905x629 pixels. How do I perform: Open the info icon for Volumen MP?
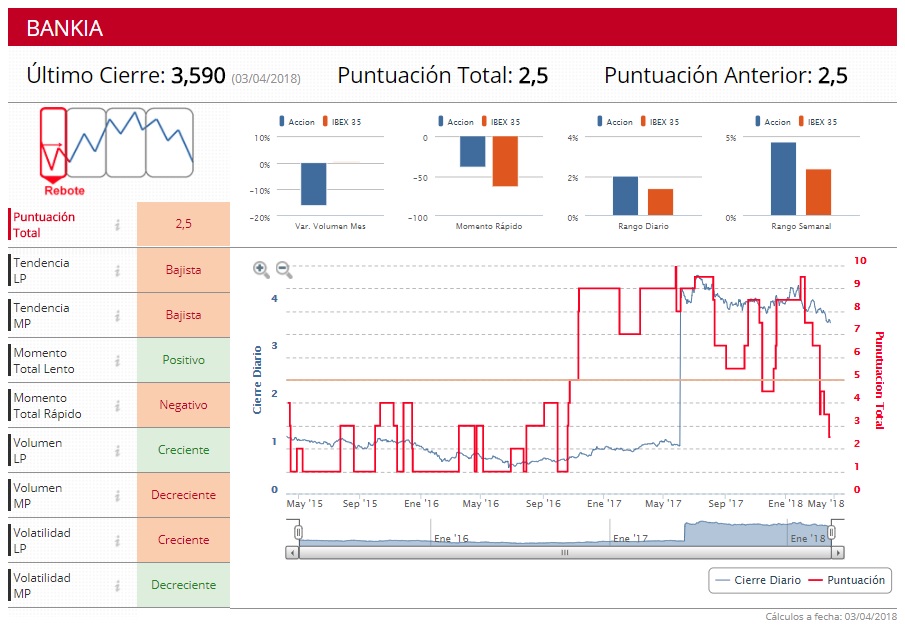coord(117,495)
